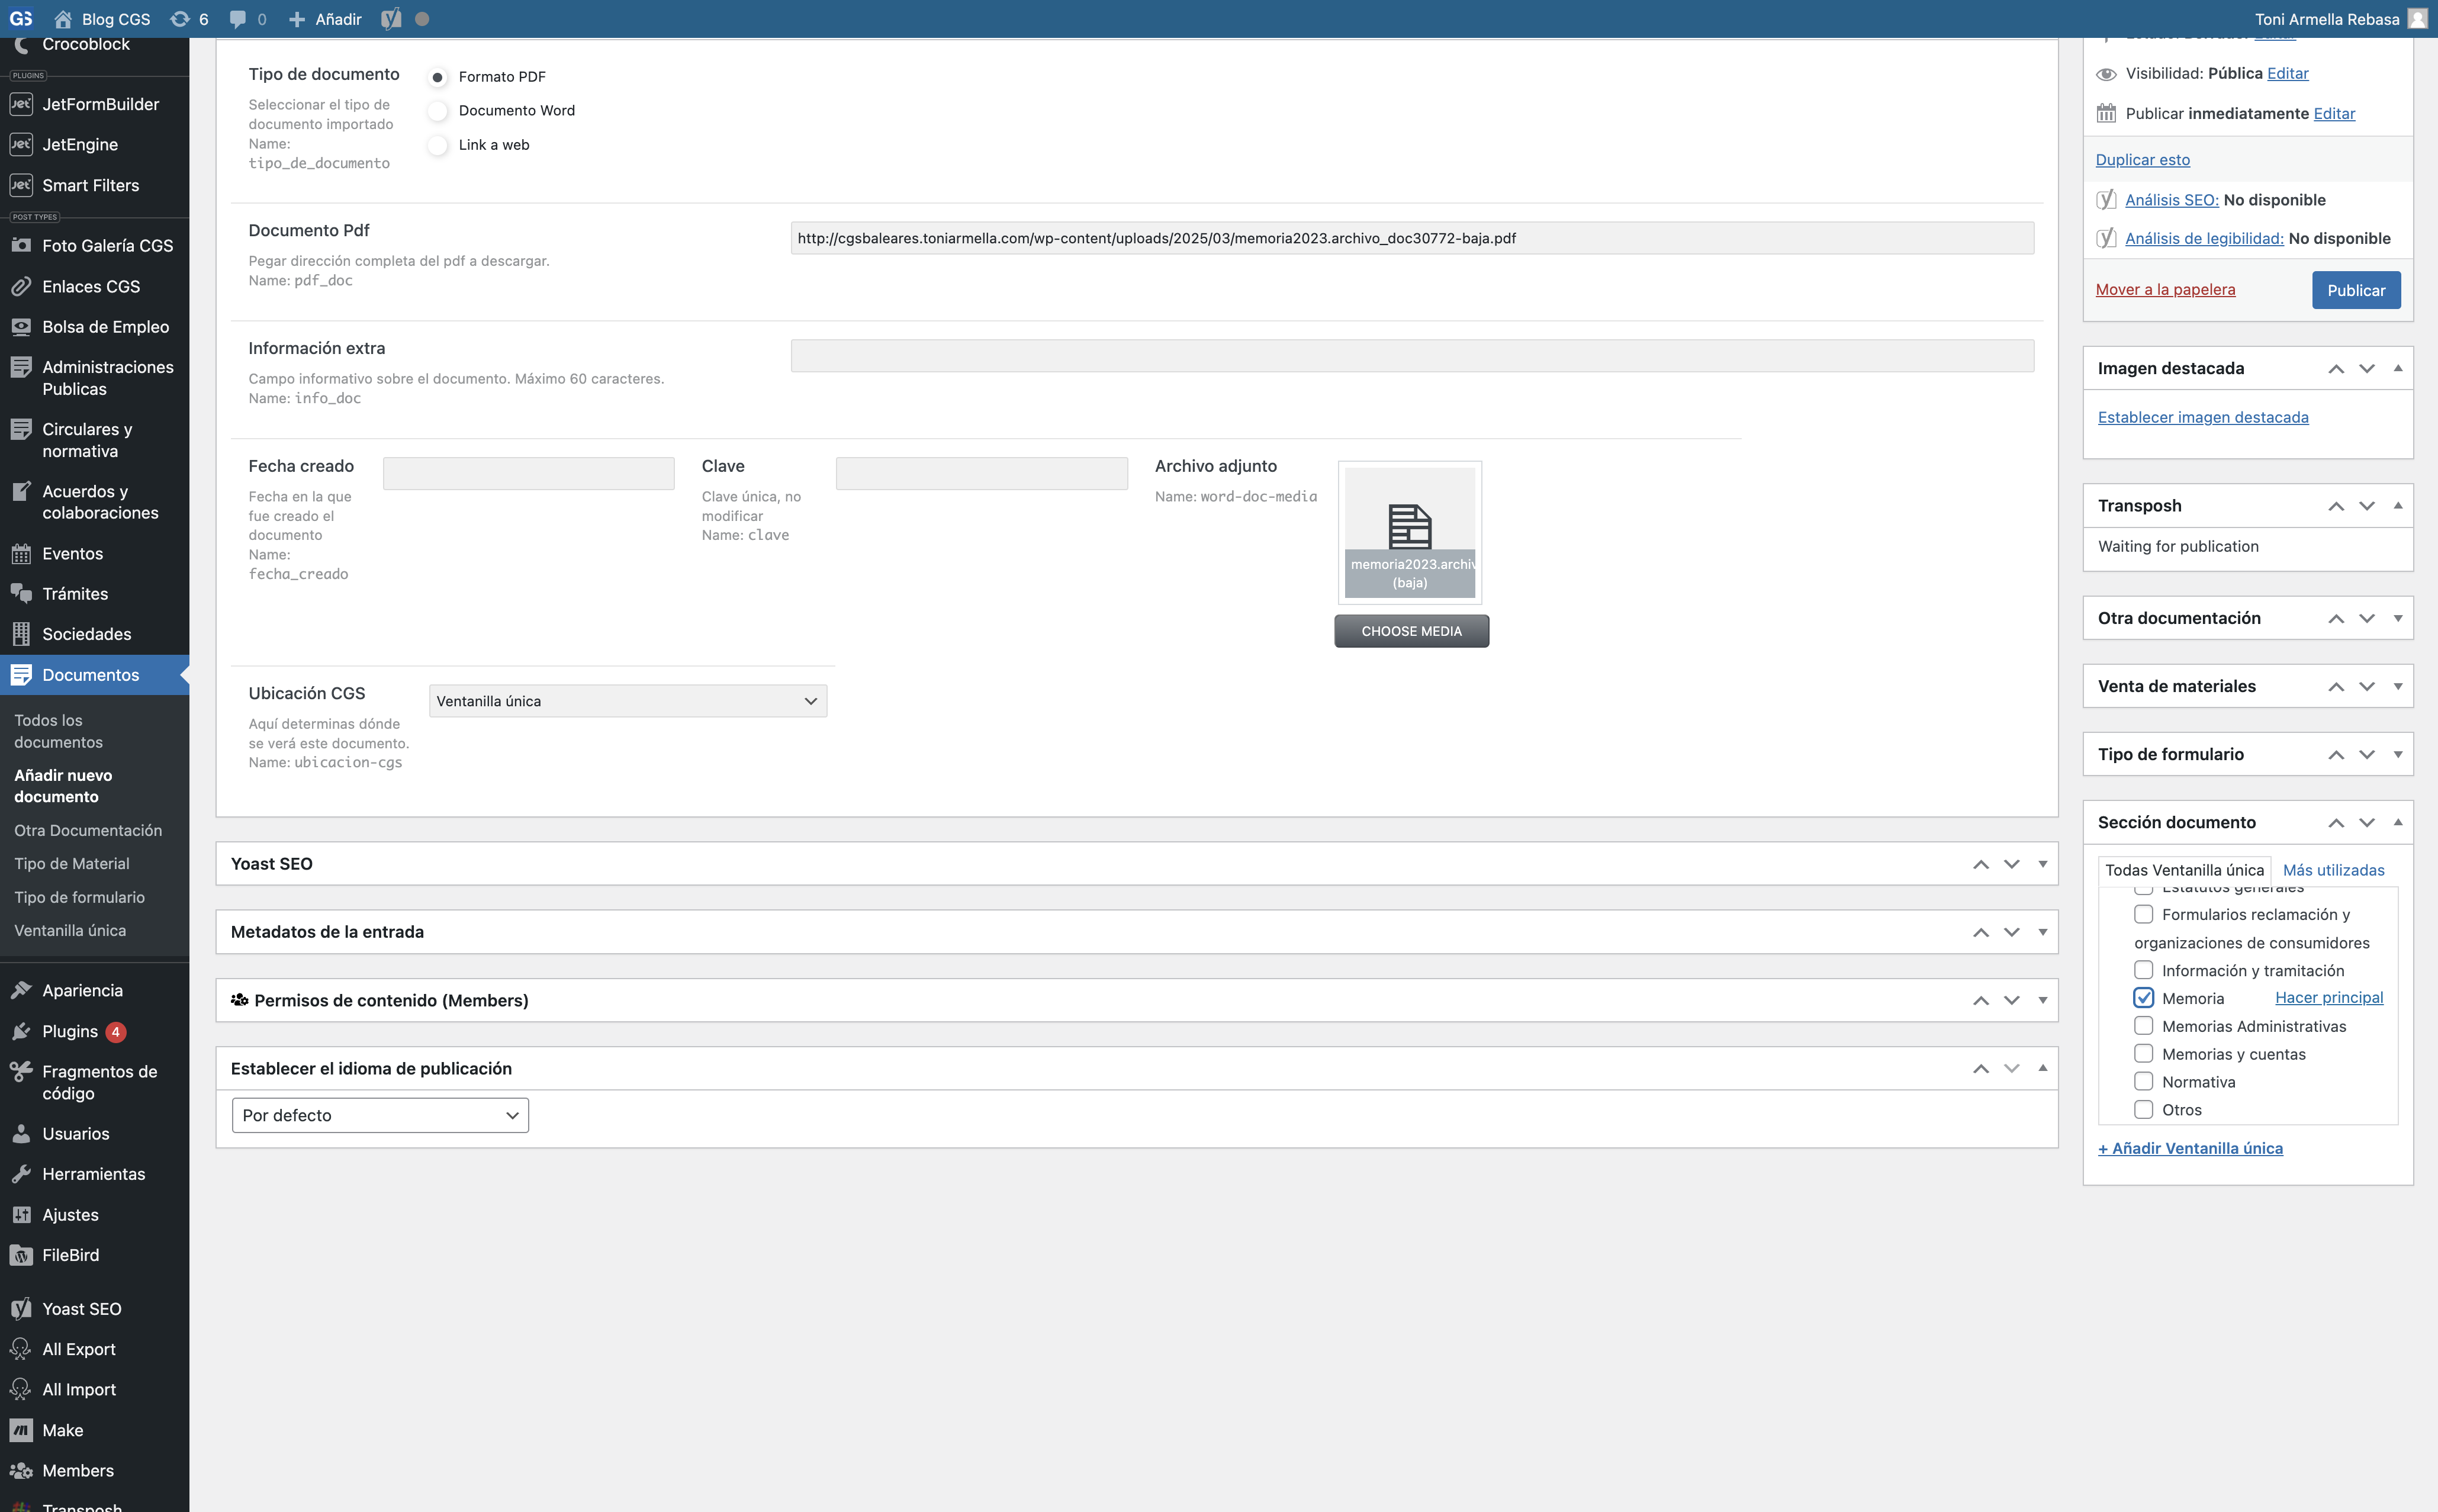Click Establecer imagen destacada link
This screenshot has height=1512, width=2438.
tap(2203, 417)
